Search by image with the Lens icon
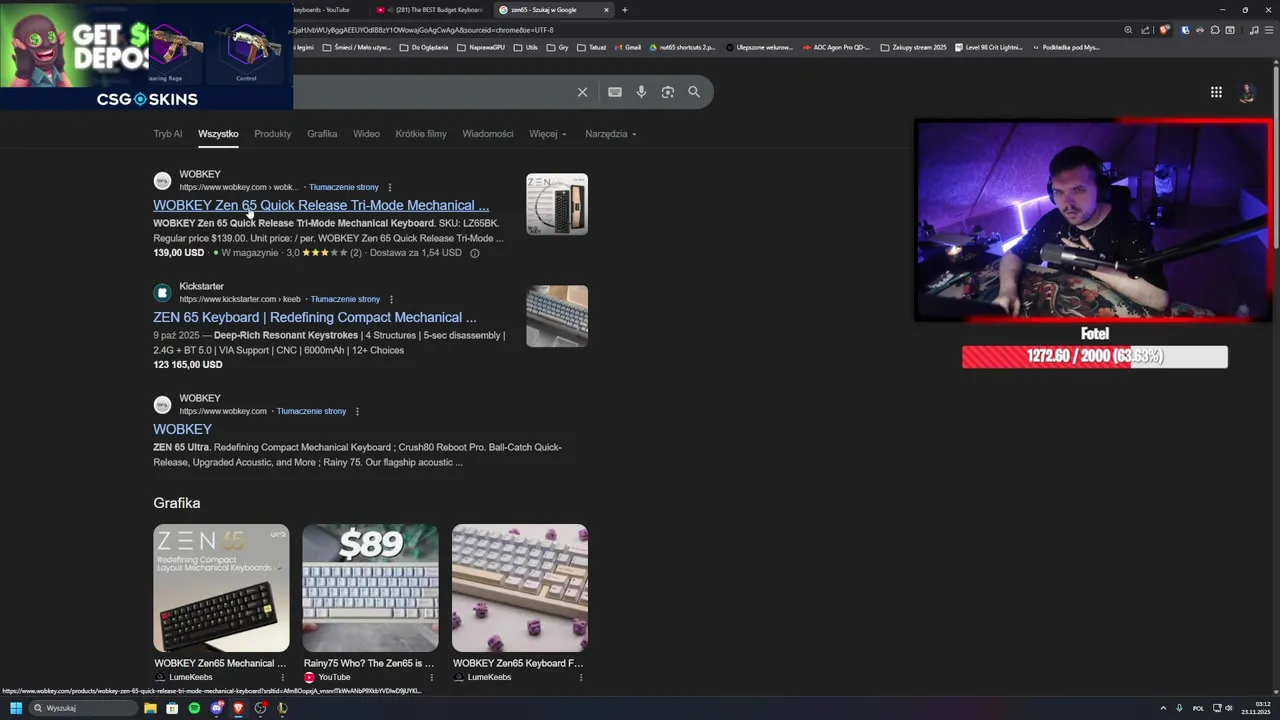1280x720 pixels. pos(668,92)
